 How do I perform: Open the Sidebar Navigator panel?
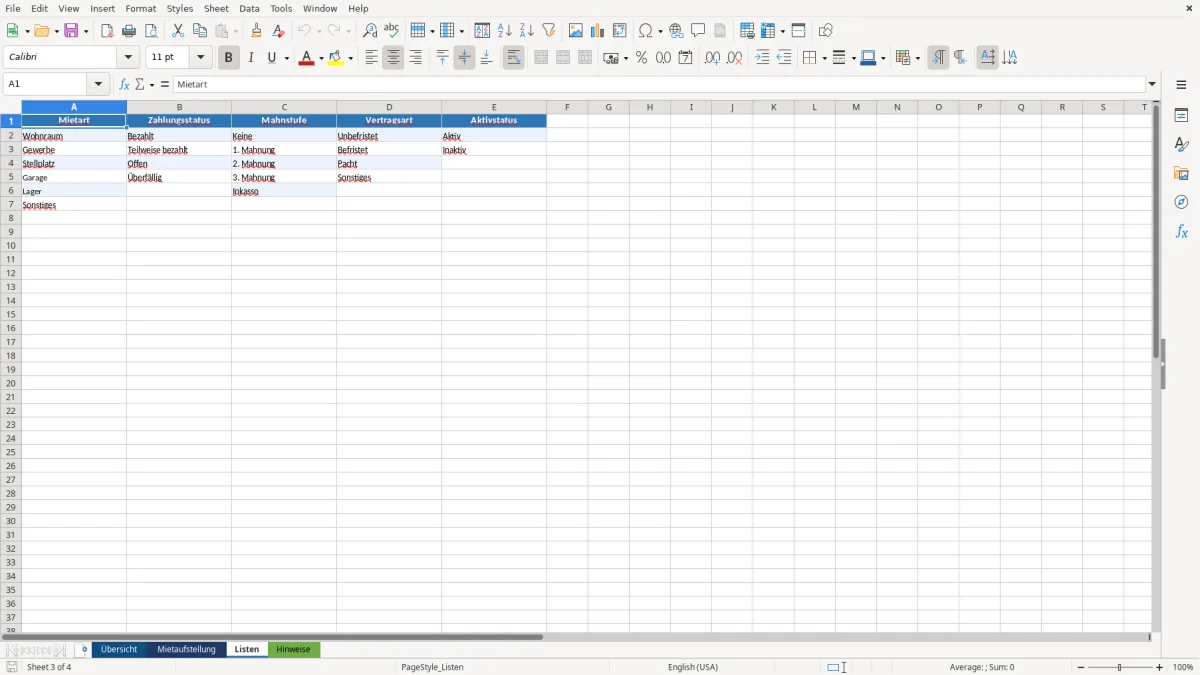(1181, 202)
